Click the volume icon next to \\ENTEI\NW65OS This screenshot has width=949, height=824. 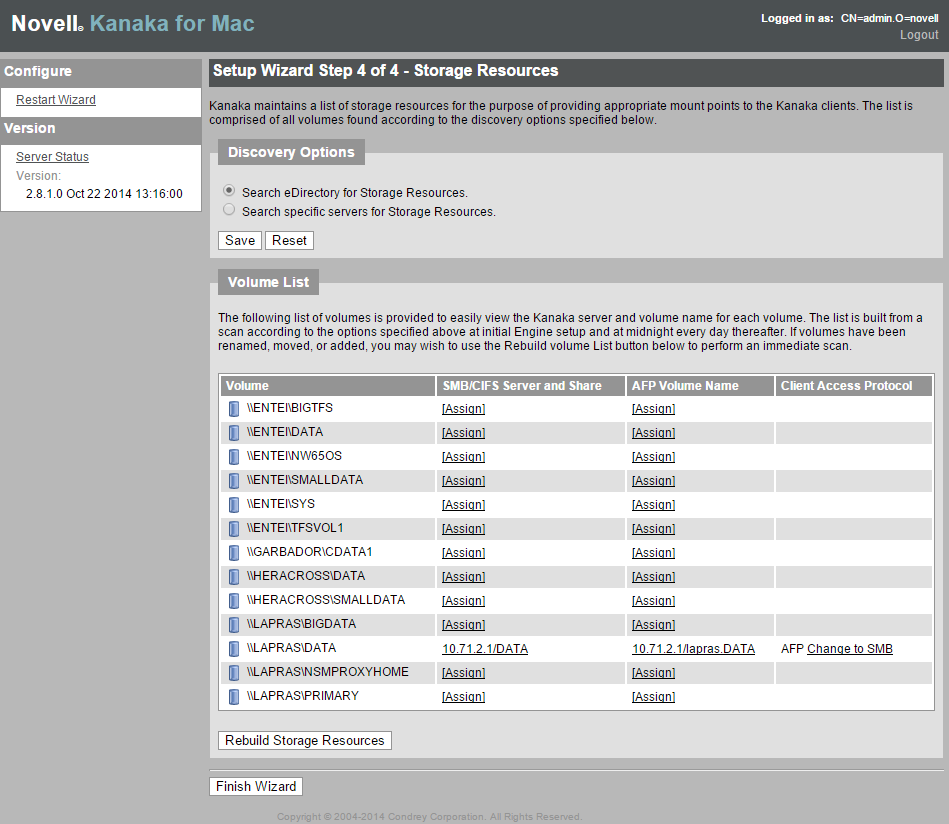pos(234,457)
